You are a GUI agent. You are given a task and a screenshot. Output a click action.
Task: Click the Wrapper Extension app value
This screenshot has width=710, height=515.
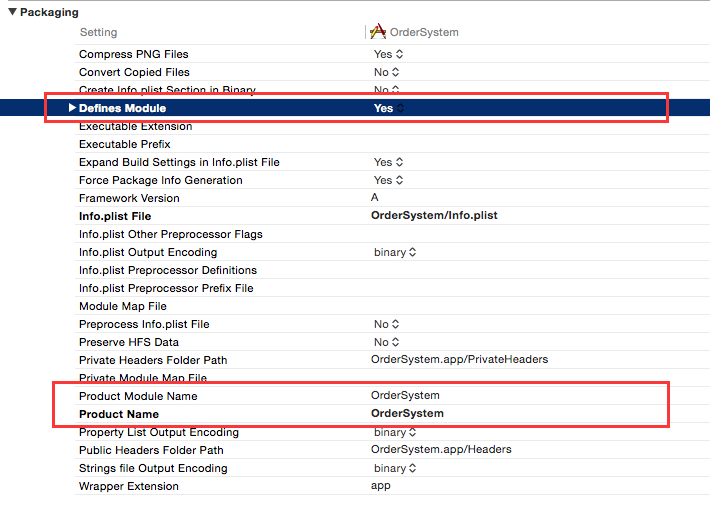coord(380,486)
